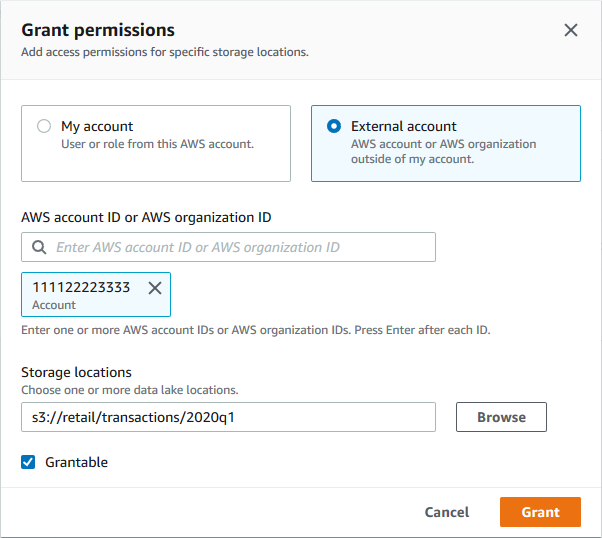This screenshot has width=602, height=538.
Task: Focus the AWS account ID search field
Action: pyautogui.click(x=240, y=247)
